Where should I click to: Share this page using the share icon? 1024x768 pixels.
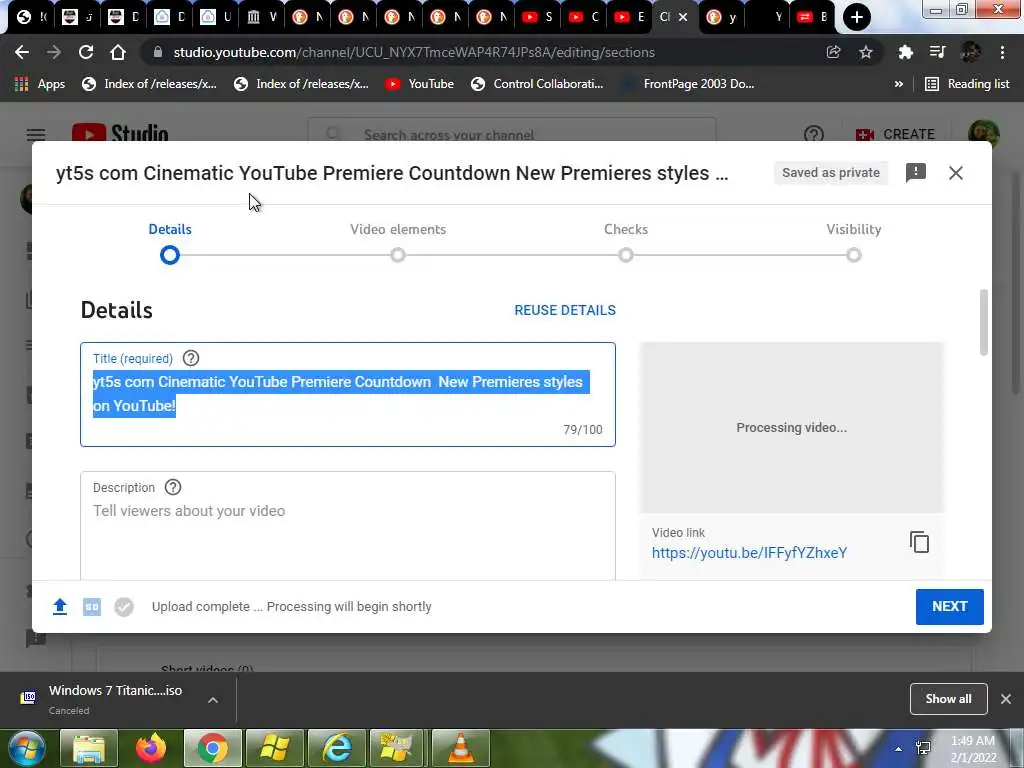point(833,52)
